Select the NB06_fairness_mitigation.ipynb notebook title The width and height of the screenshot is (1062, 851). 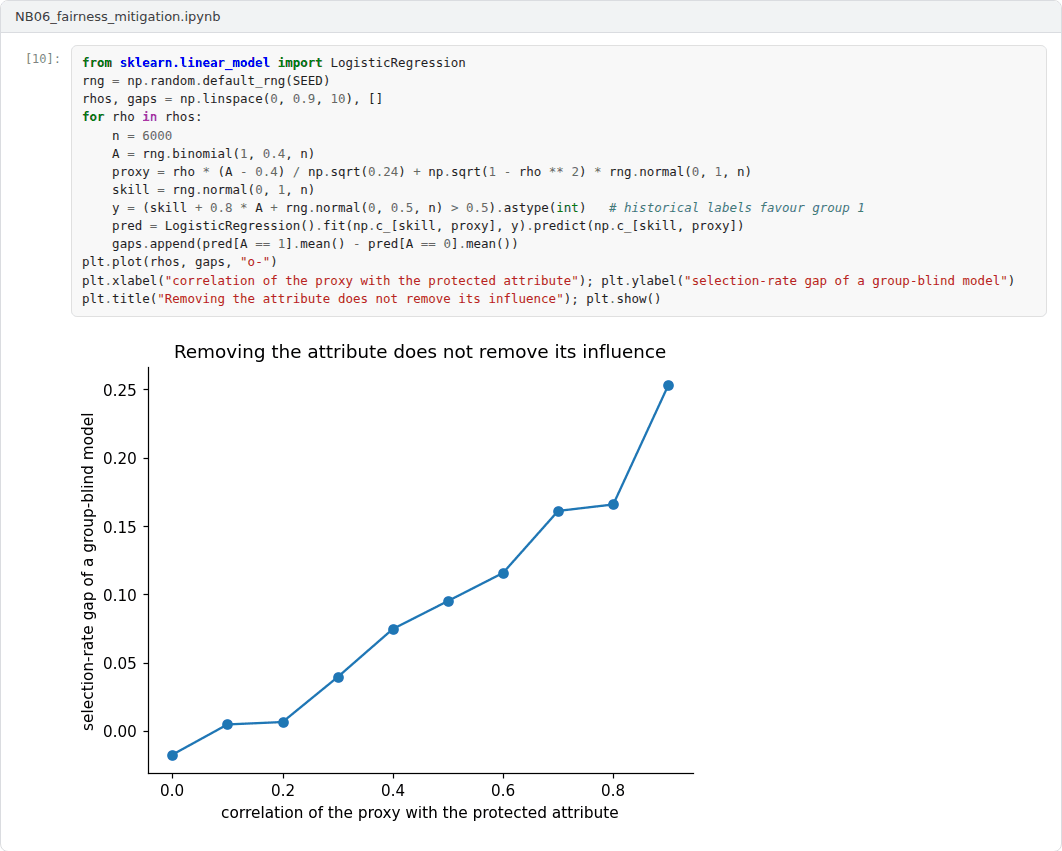(x=118, y=17)
